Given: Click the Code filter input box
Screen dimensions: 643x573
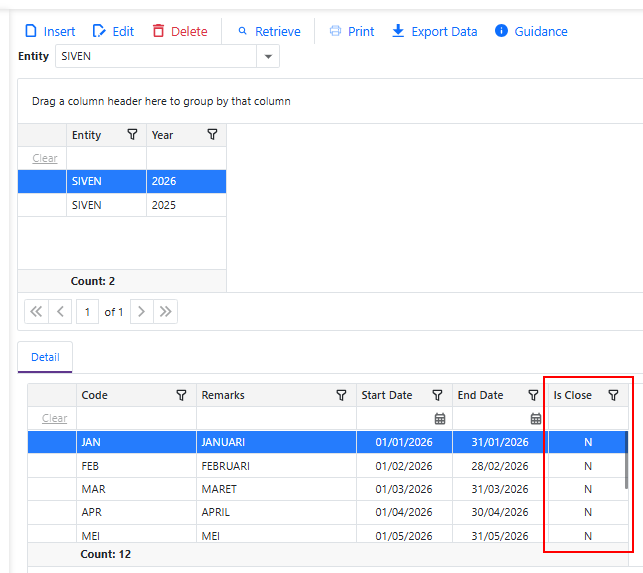Looking at the screenshot, I should [x=137, y=418].
